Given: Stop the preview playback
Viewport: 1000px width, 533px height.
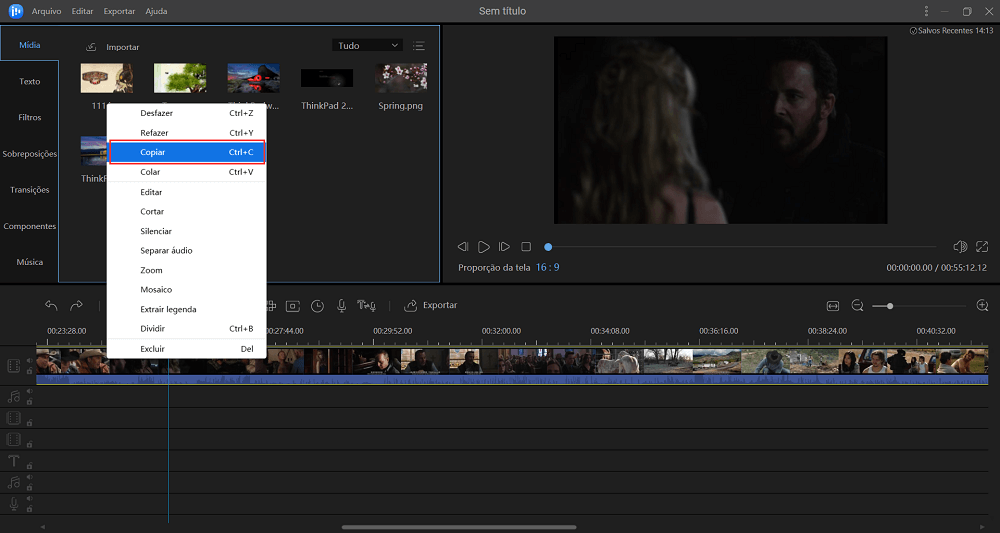Looking at the screenshot, I should [526, 246].
